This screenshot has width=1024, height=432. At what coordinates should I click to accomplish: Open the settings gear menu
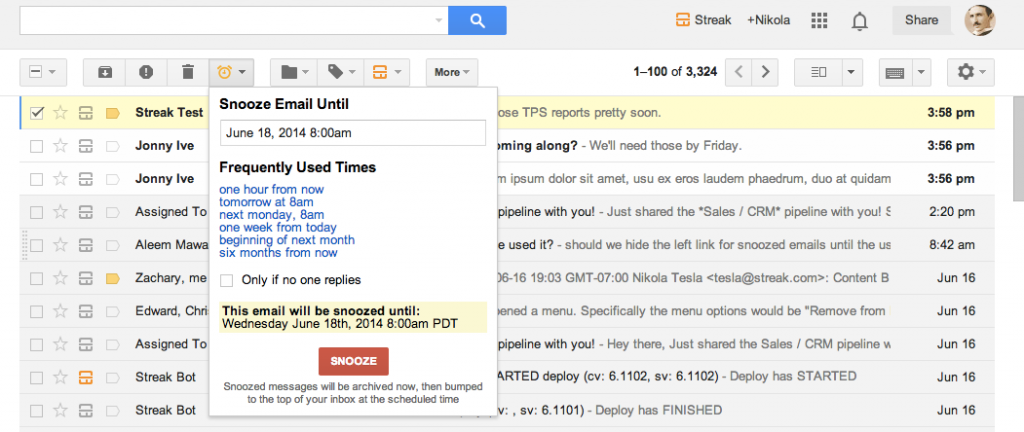pos(971,72)
